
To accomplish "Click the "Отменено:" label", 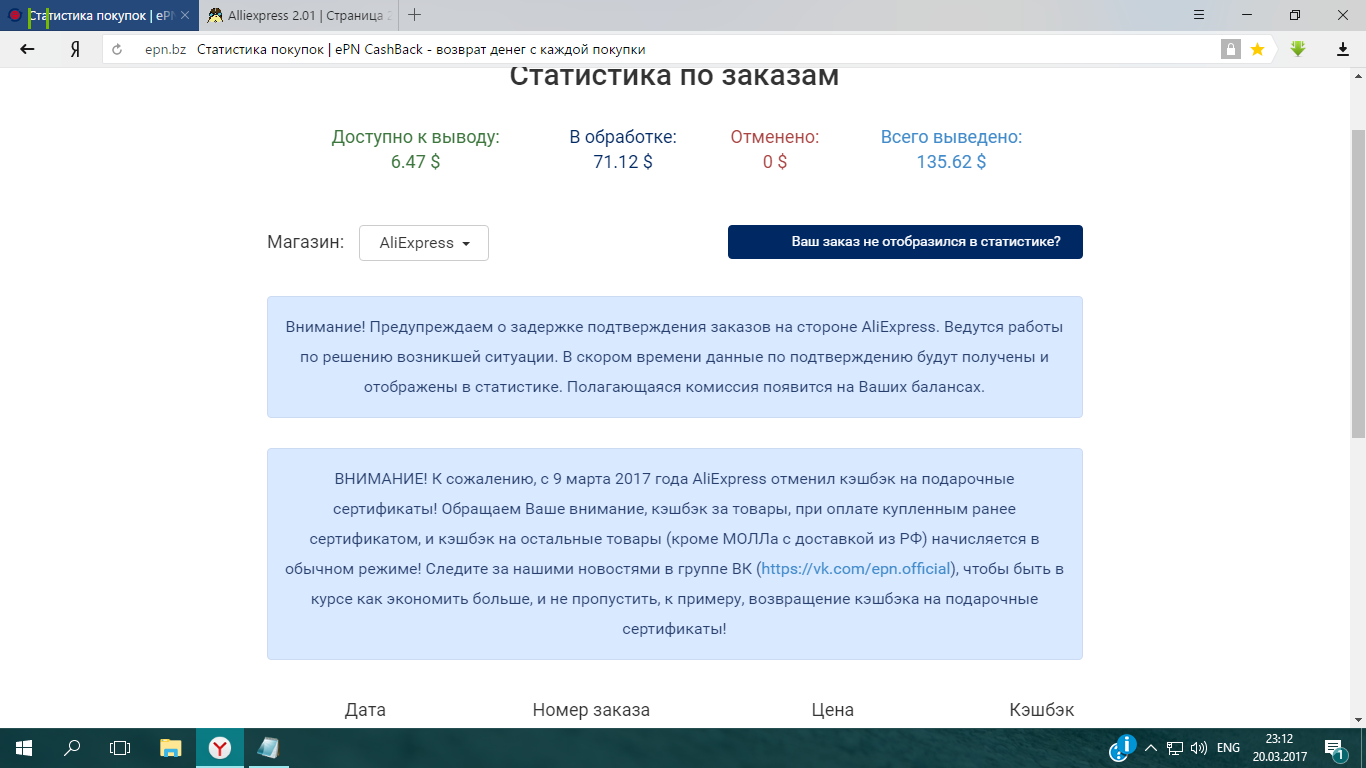I will (x=775, y=137).
